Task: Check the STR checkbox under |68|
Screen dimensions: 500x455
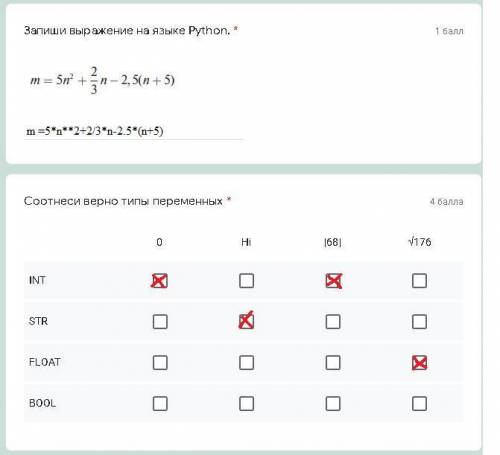Action: [333, 322]
